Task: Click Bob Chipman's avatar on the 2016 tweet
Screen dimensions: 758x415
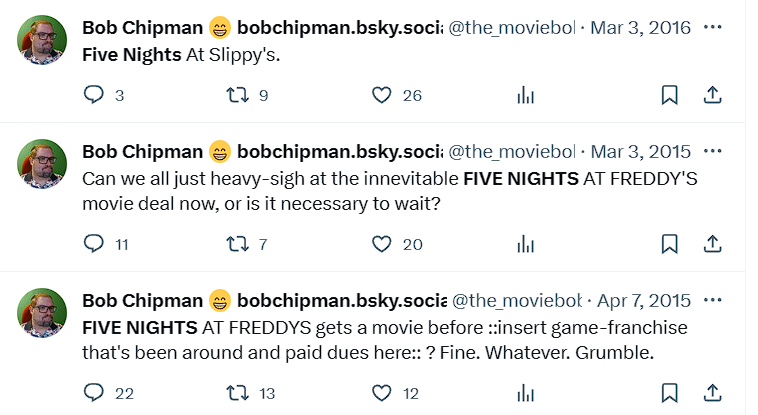Action: tap(43, 41)
